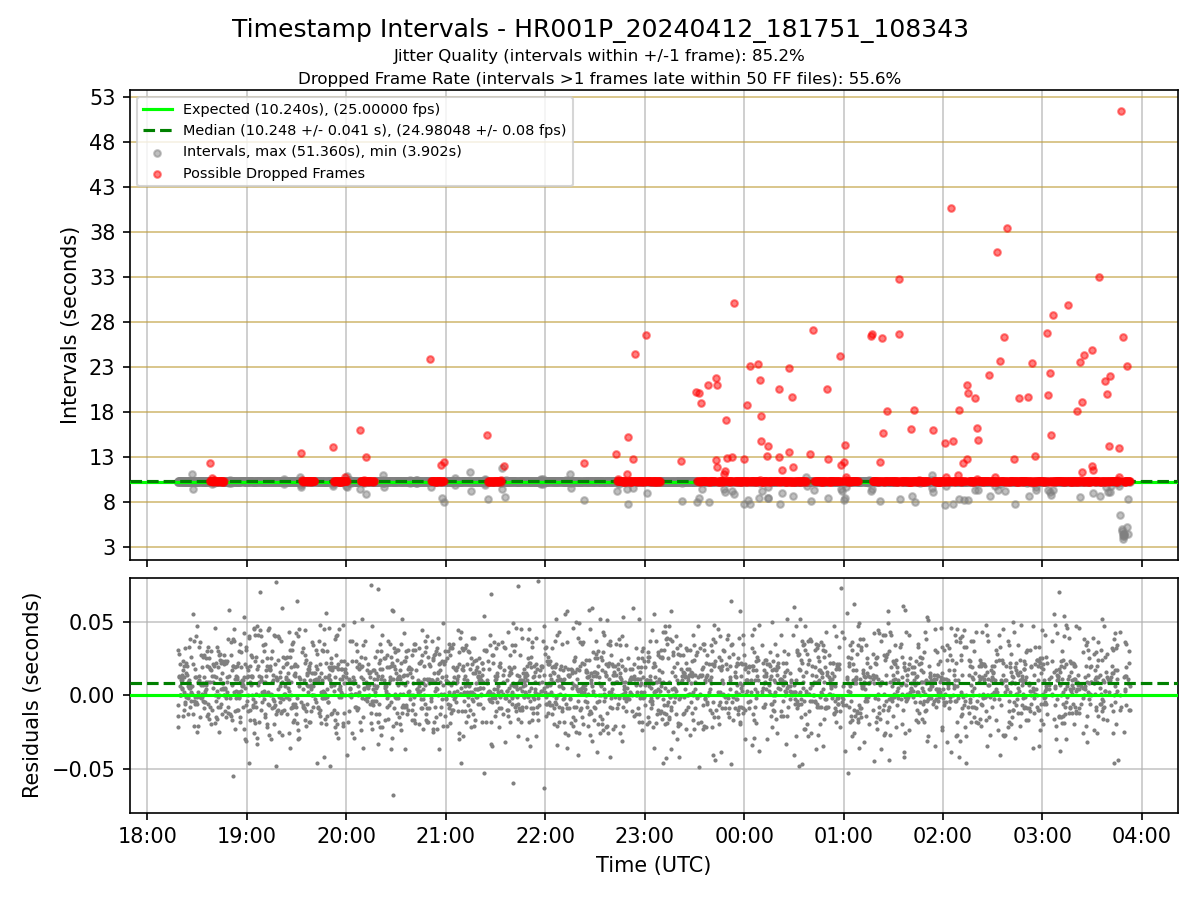
Task: Click the 28 y-axis tick label
Action: pyautogui.click(x=104, y=322)
